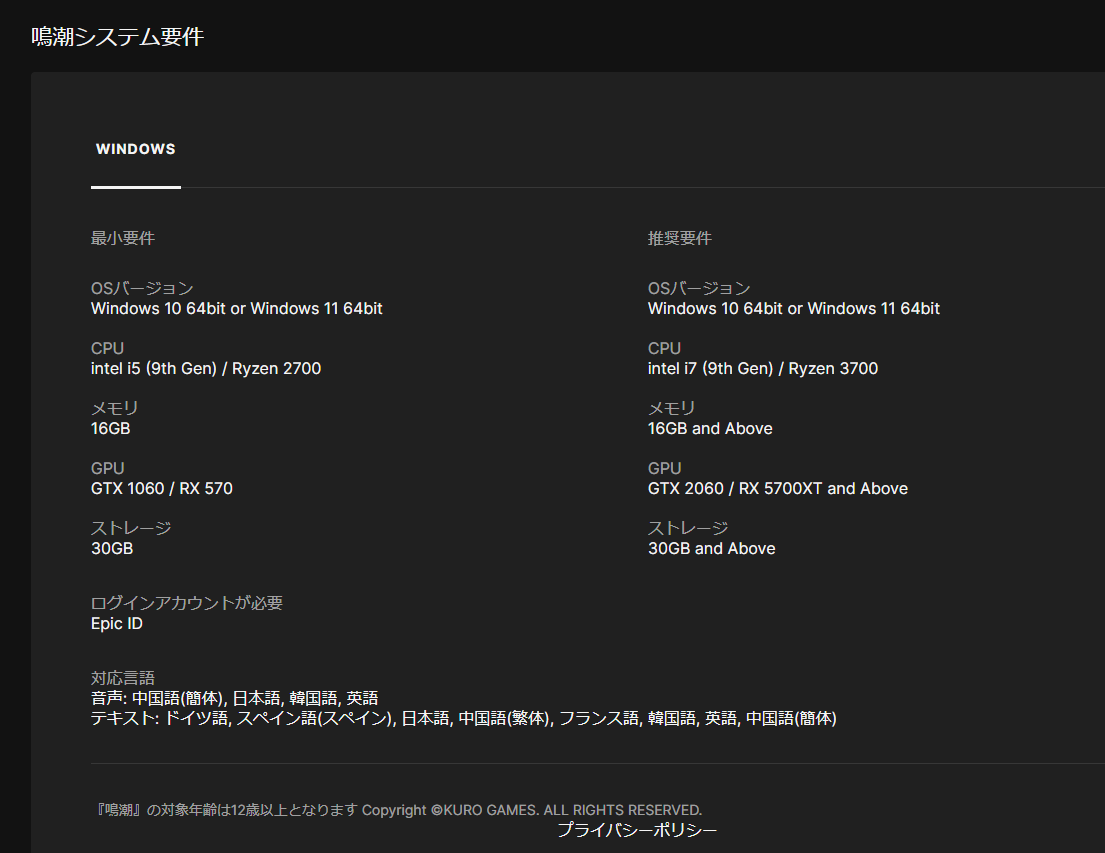
Task: Click the 鳴潮システム要件 heading
Action: coord(118,37)
